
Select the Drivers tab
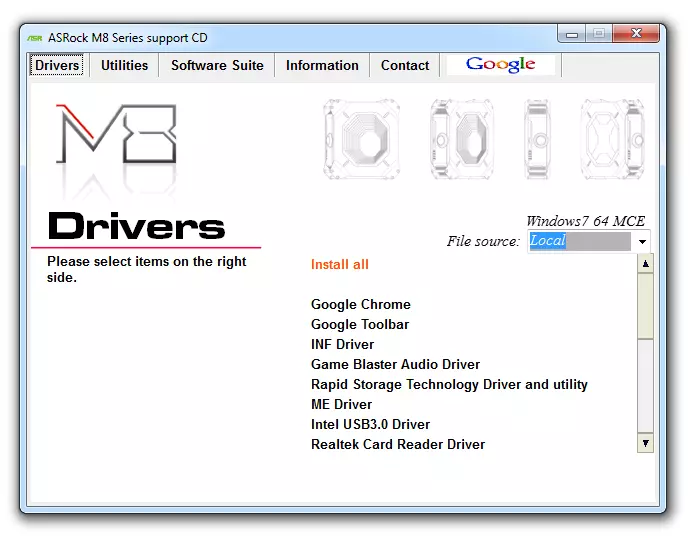click(x=57, y=65)
